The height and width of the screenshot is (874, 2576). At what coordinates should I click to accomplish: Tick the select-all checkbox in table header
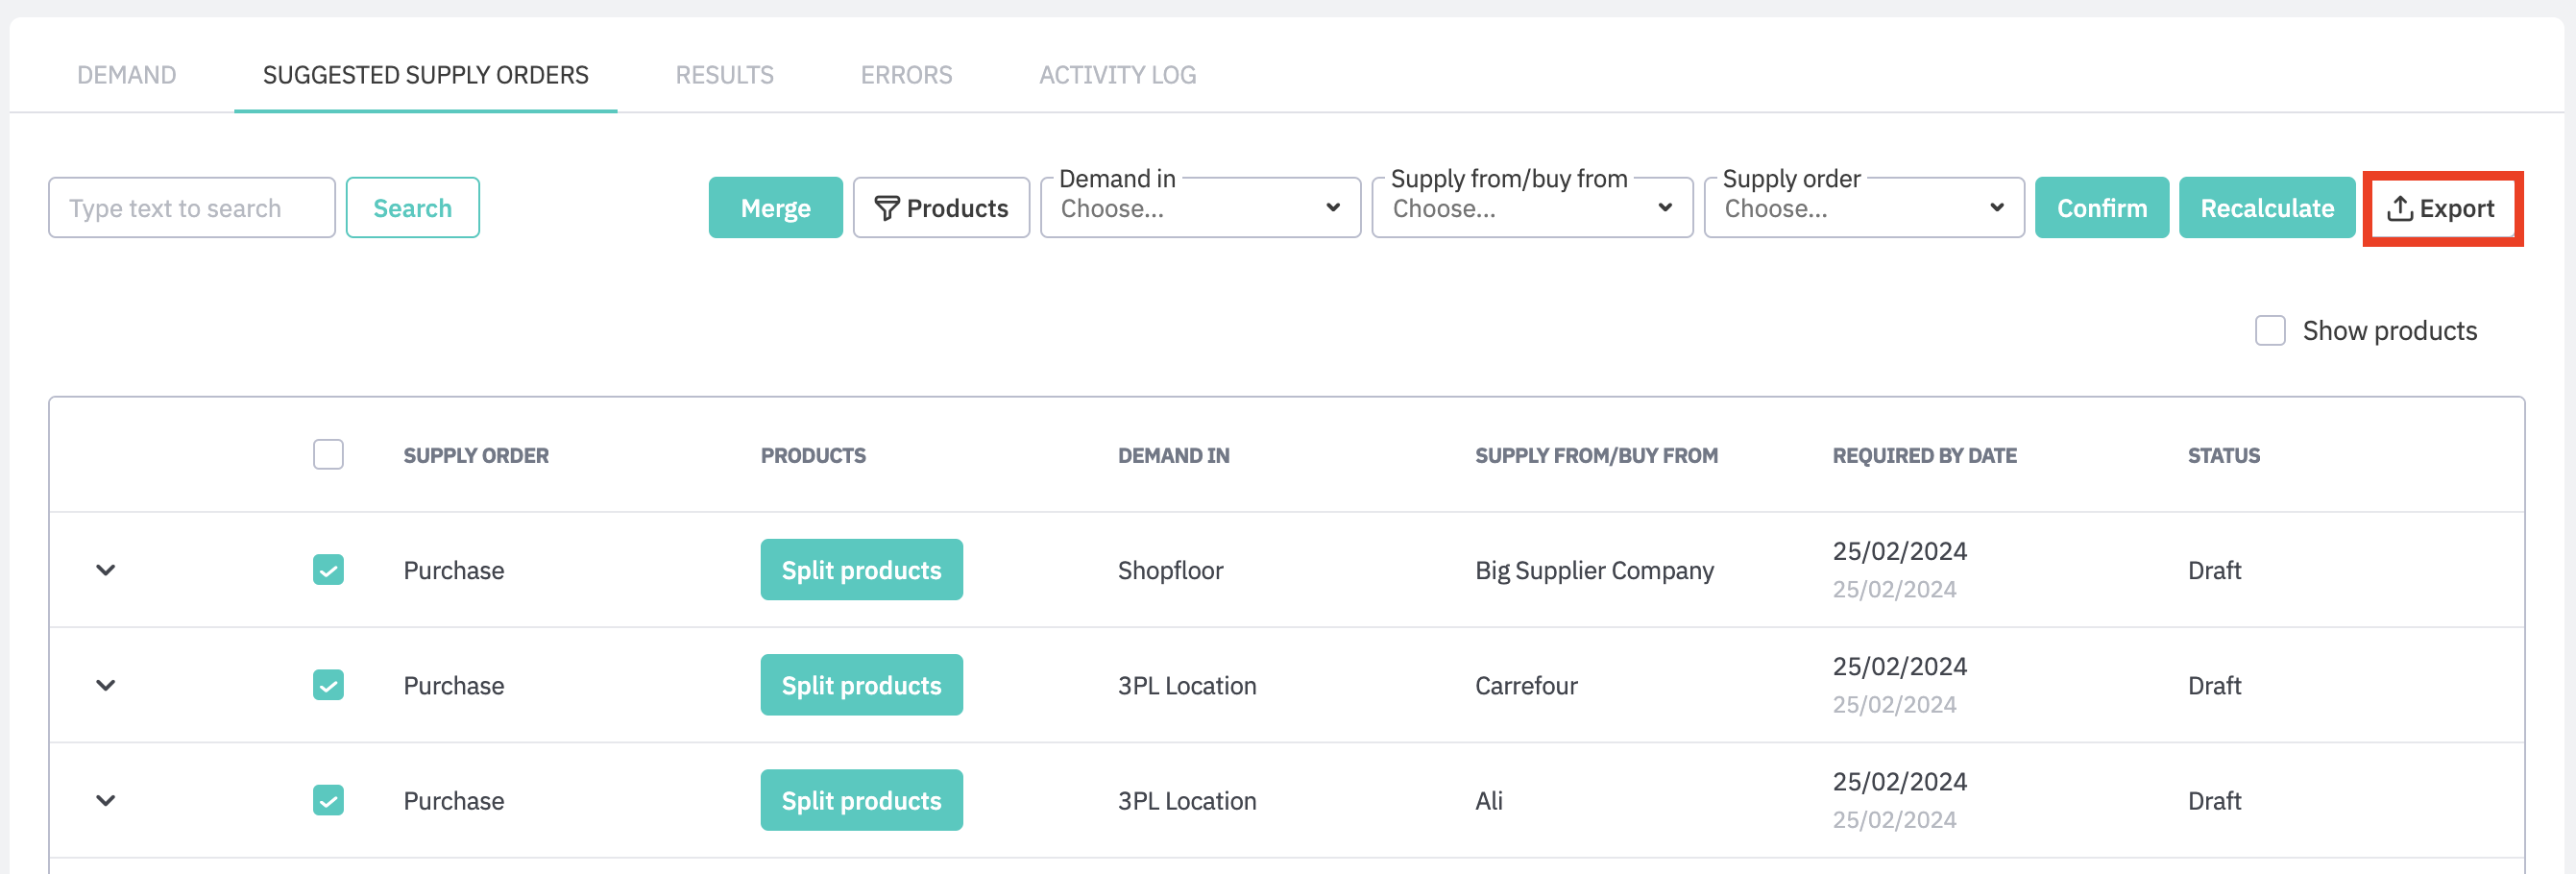point(328,454)
